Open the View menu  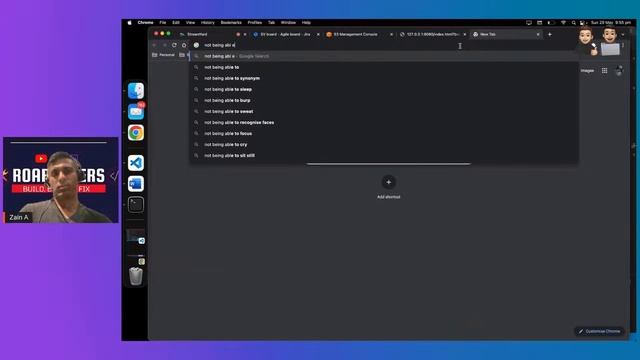pos(190,23)
